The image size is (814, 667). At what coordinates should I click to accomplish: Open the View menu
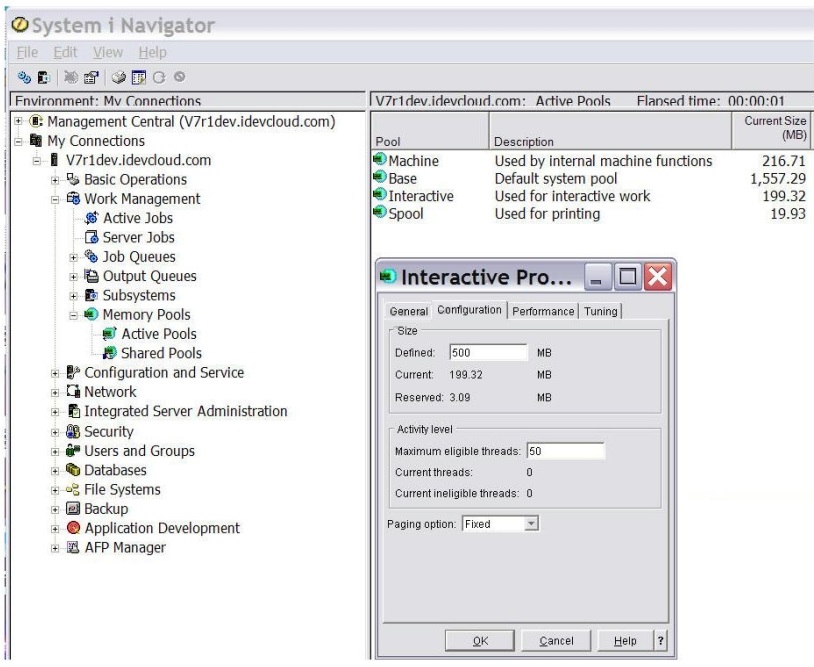point(108,52)
